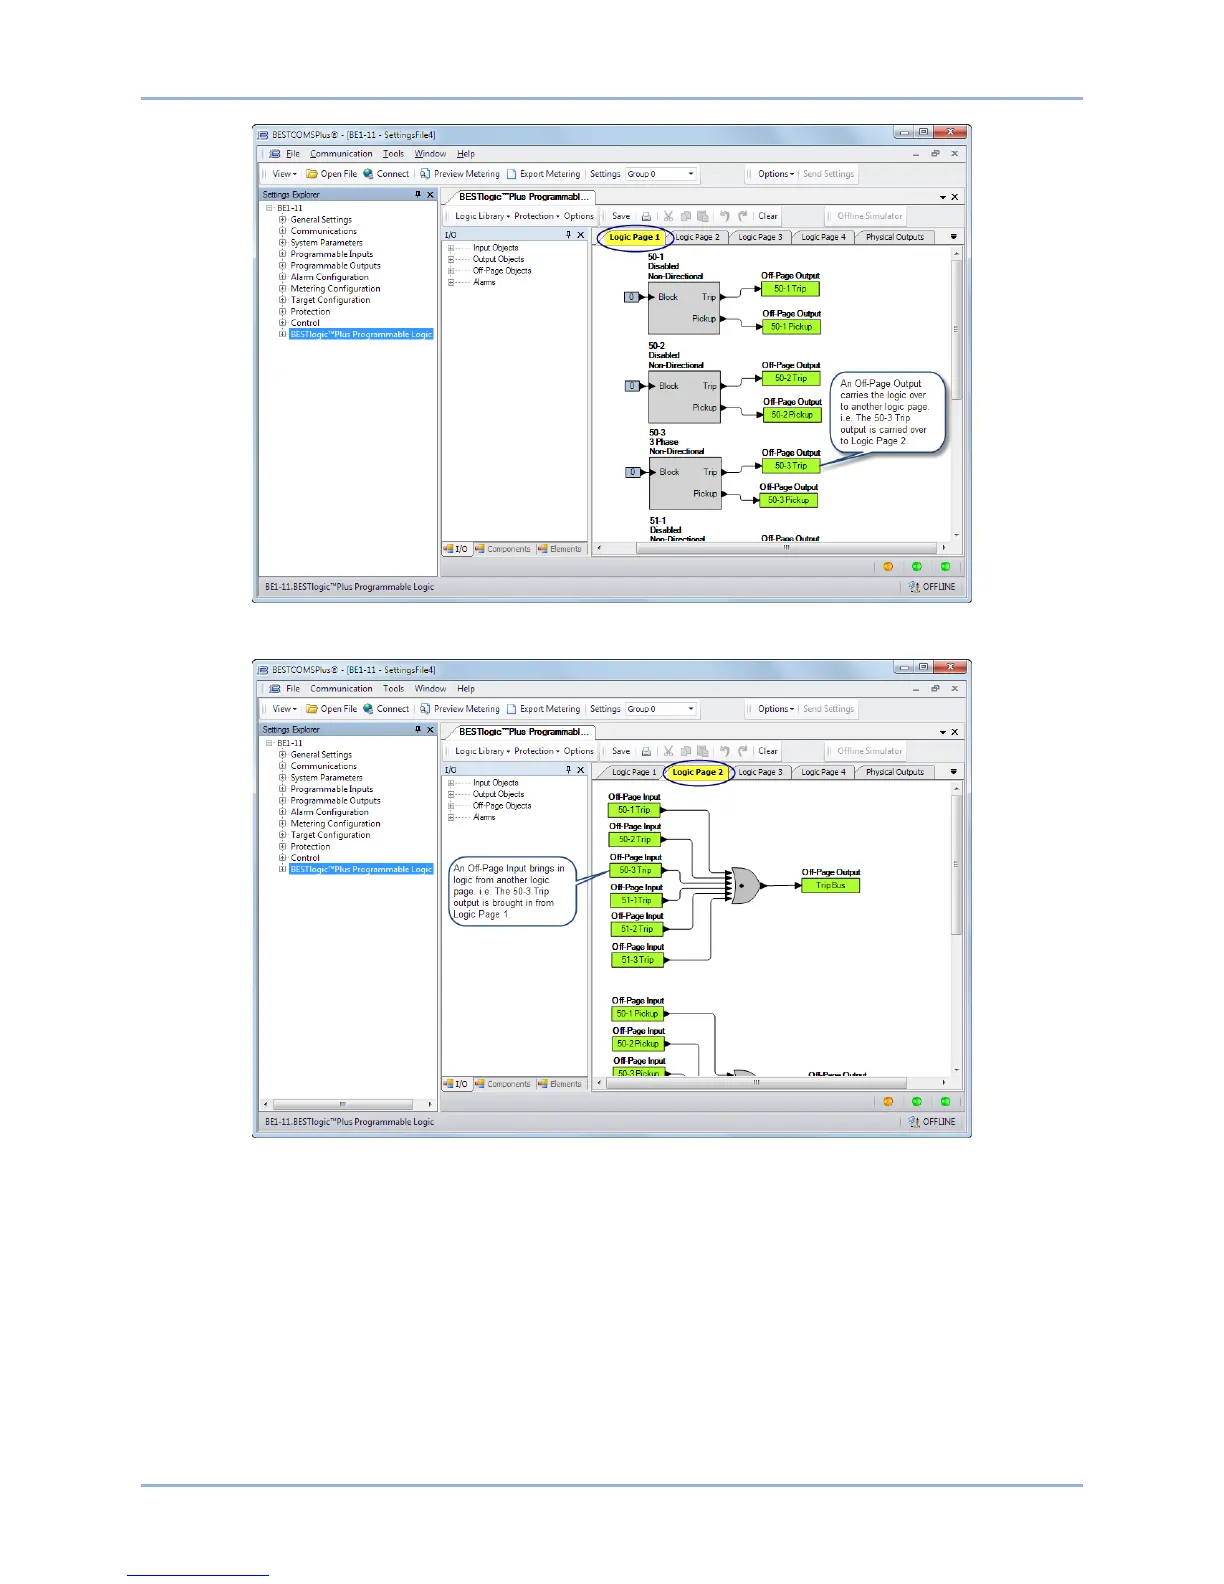The height and width of the screenshot is (1584, 1224).
Task: Click the cut scissors icon in upper window
Action: tap(669, 216)
